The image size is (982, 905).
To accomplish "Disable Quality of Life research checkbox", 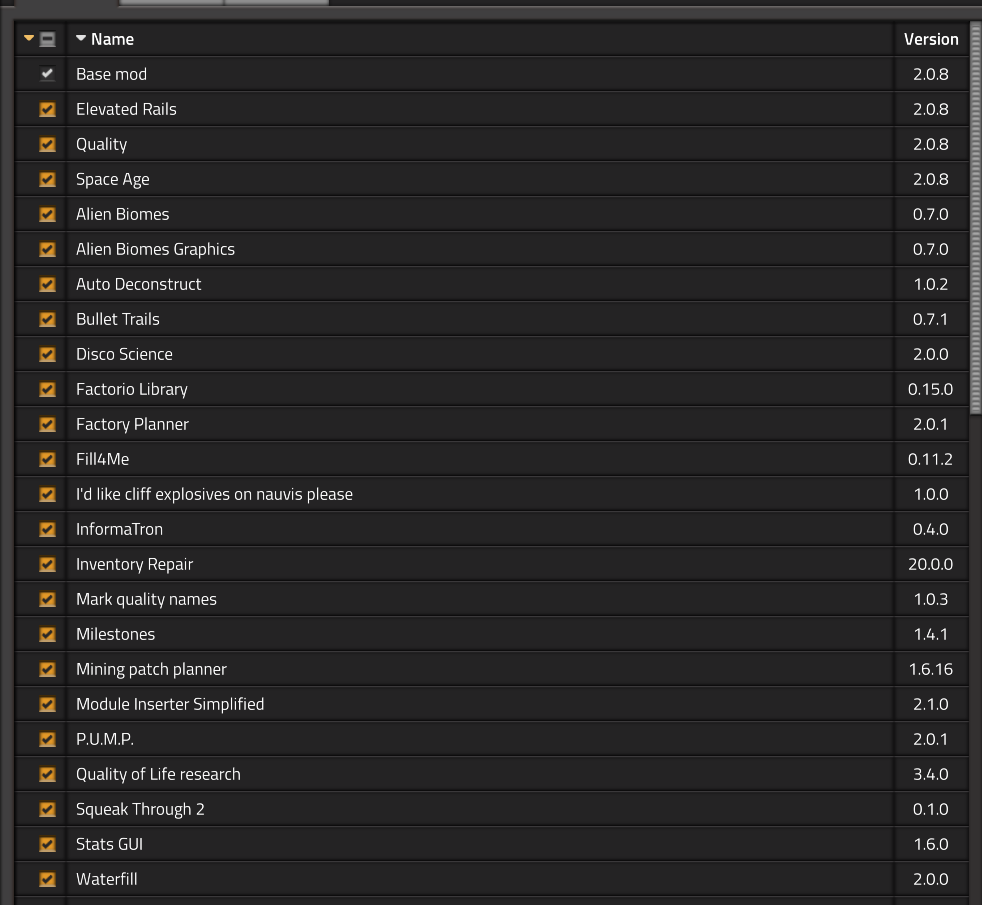I will tap(48, 775).
